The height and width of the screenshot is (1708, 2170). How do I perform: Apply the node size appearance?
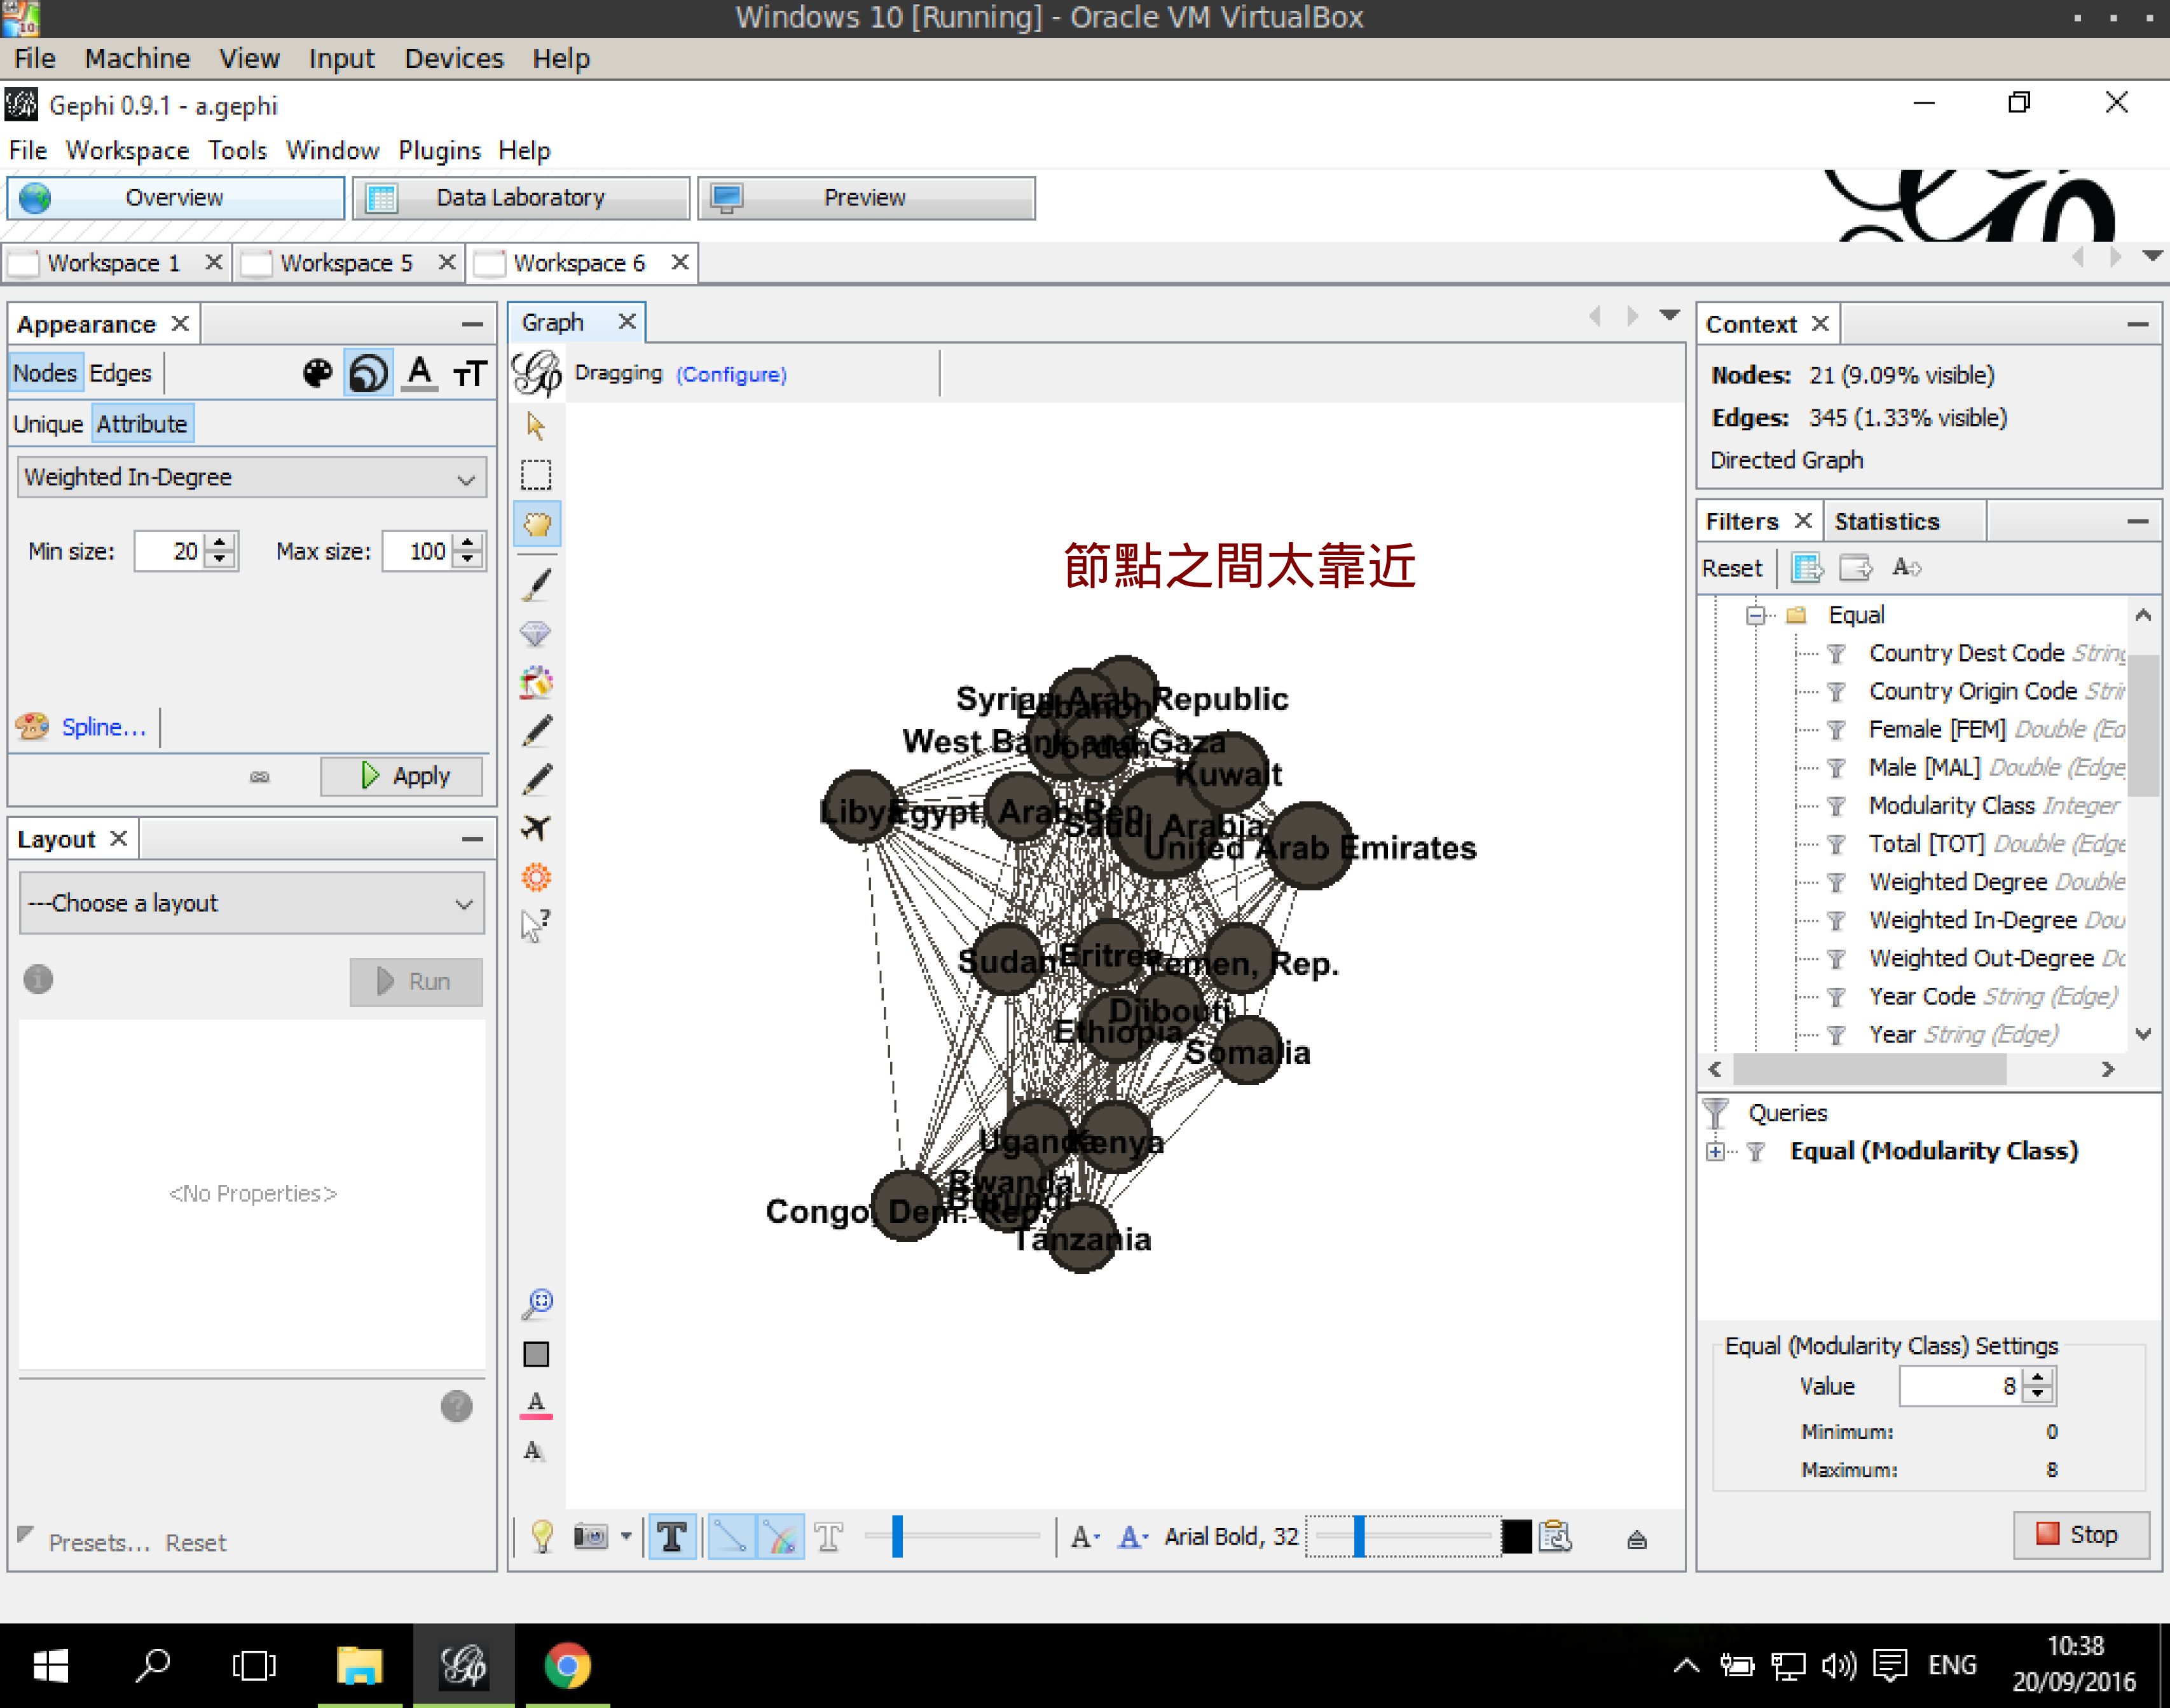pyautogui.click(x=402, y=776)
